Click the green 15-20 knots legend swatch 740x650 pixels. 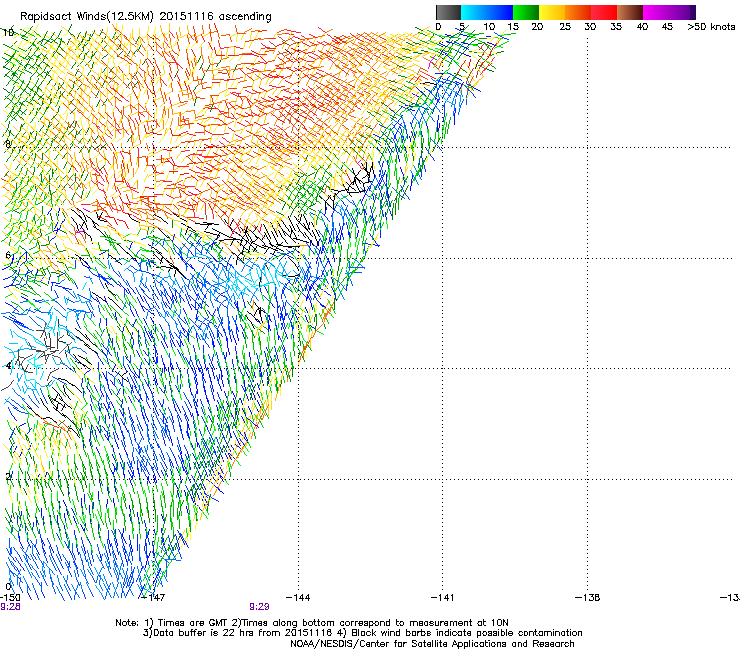tap(526, 12)
